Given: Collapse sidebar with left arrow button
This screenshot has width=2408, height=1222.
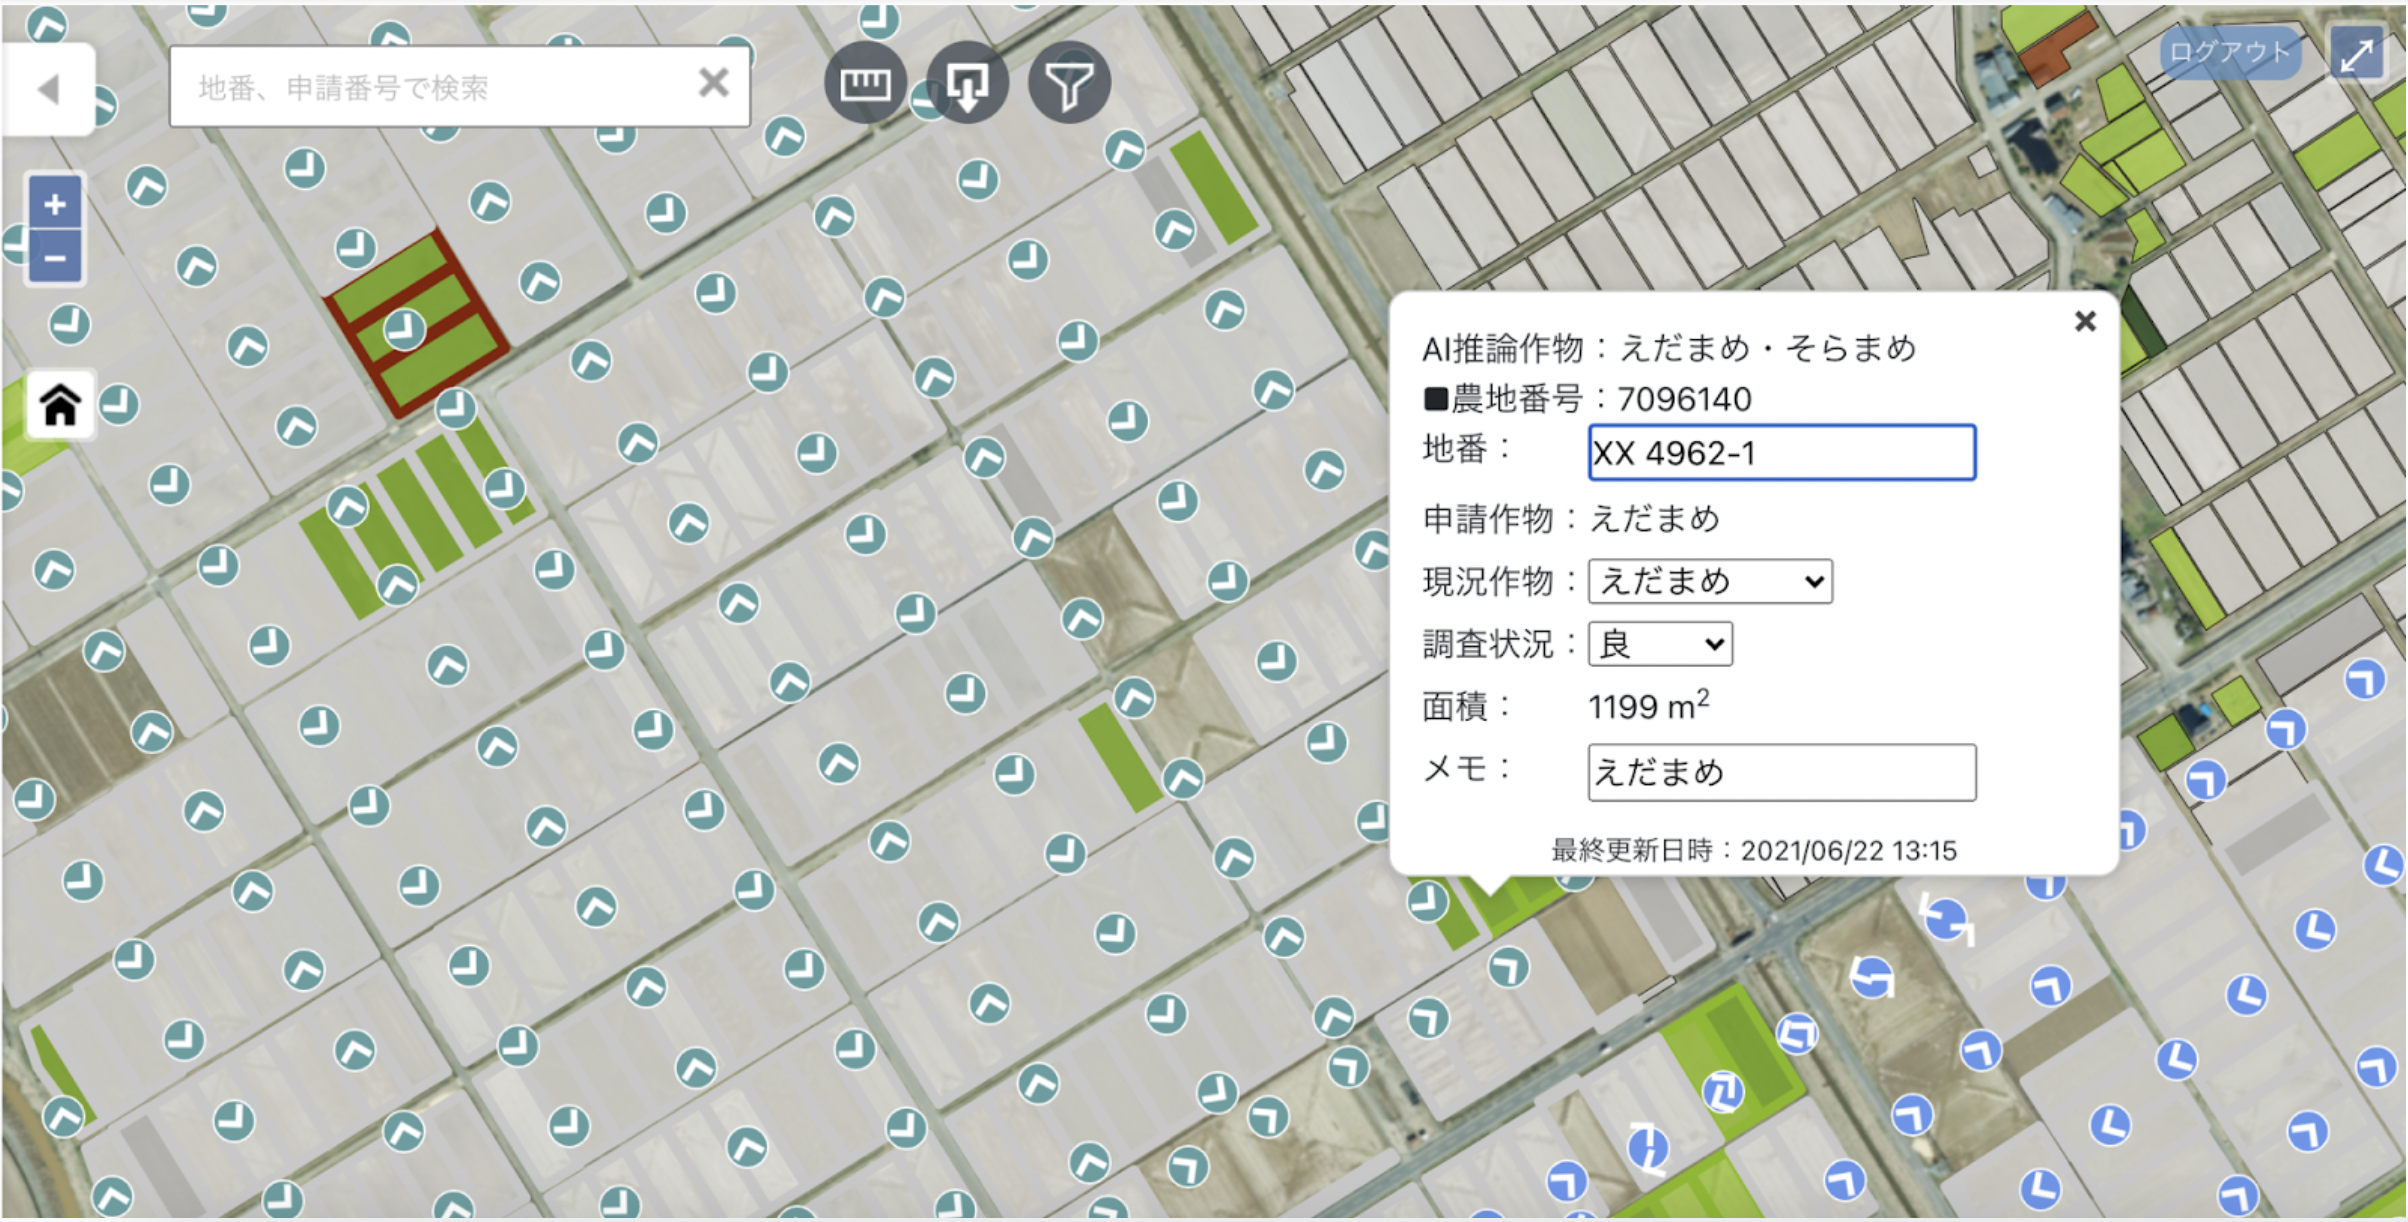Looking at the screenshot, I should tap(48, 89).
